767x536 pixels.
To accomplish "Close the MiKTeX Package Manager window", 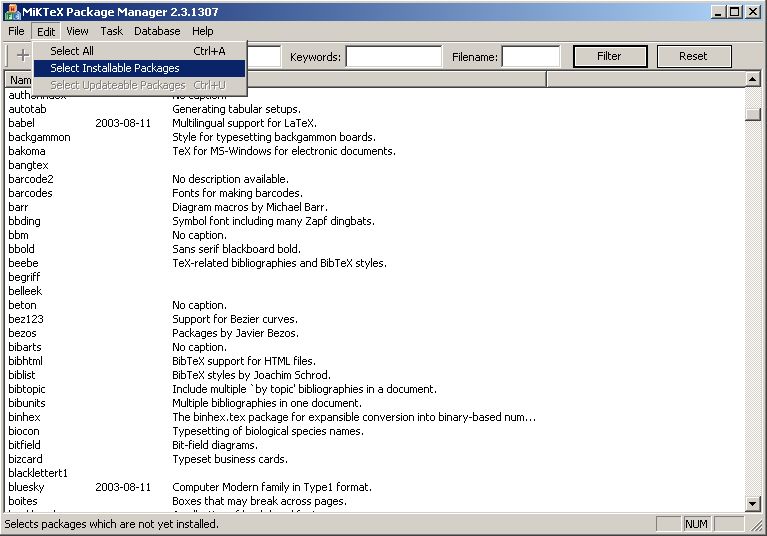I will coord(753,12).
